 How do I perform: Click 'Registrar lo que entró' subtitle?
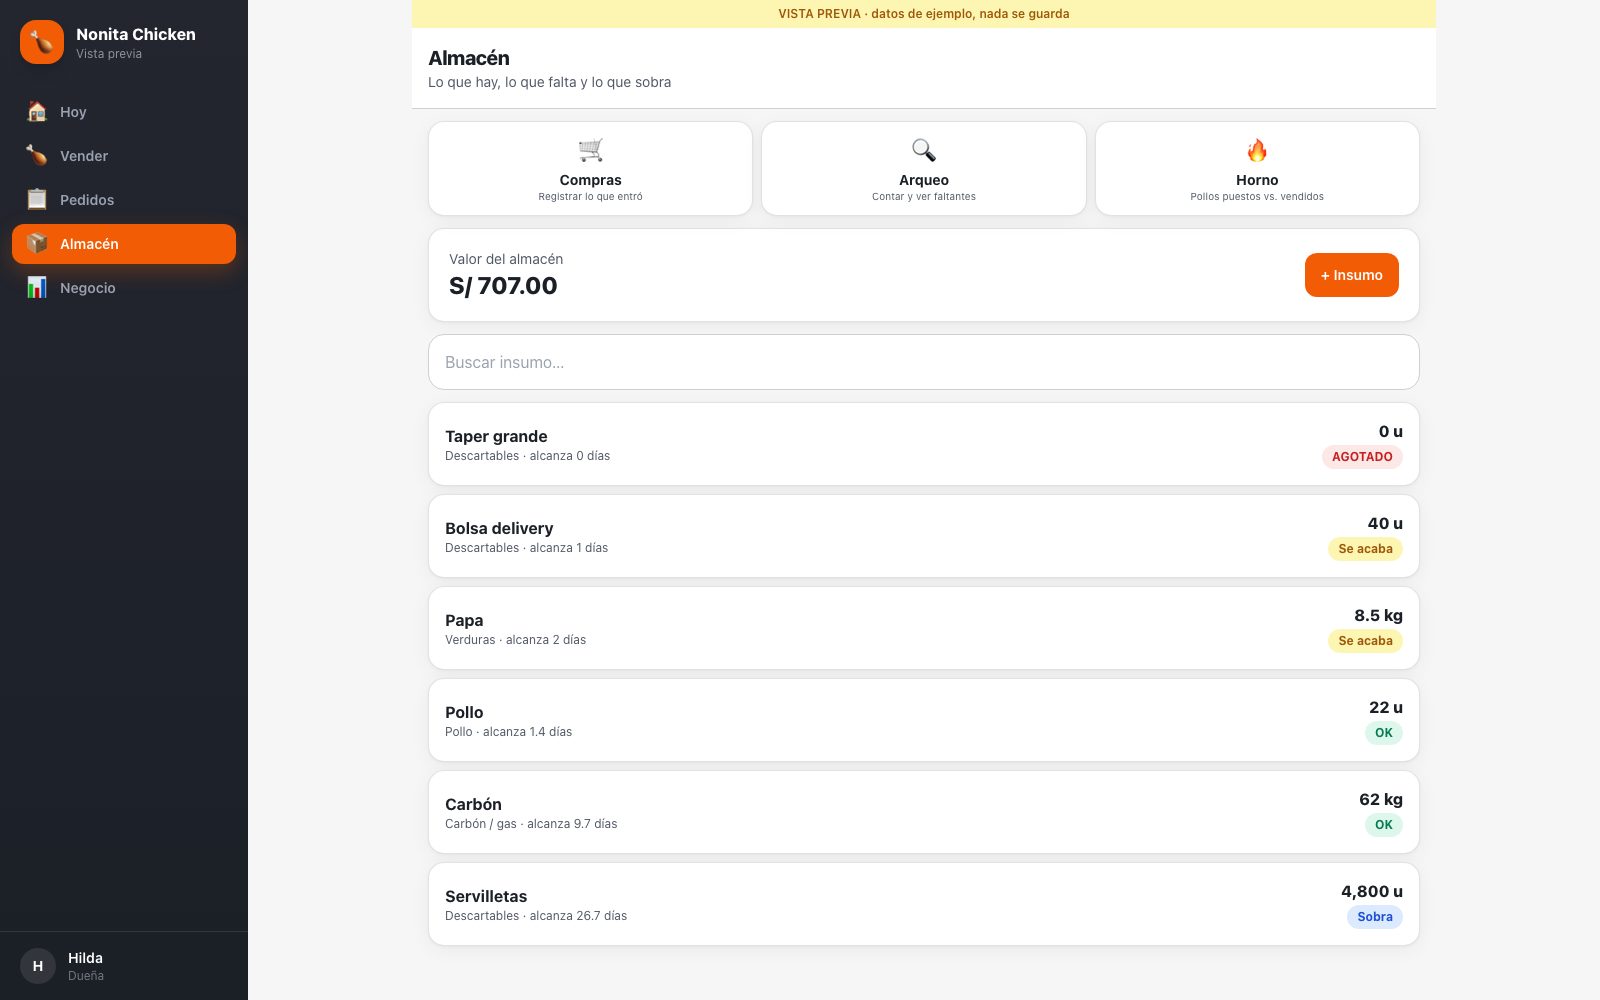pos(590,197)
